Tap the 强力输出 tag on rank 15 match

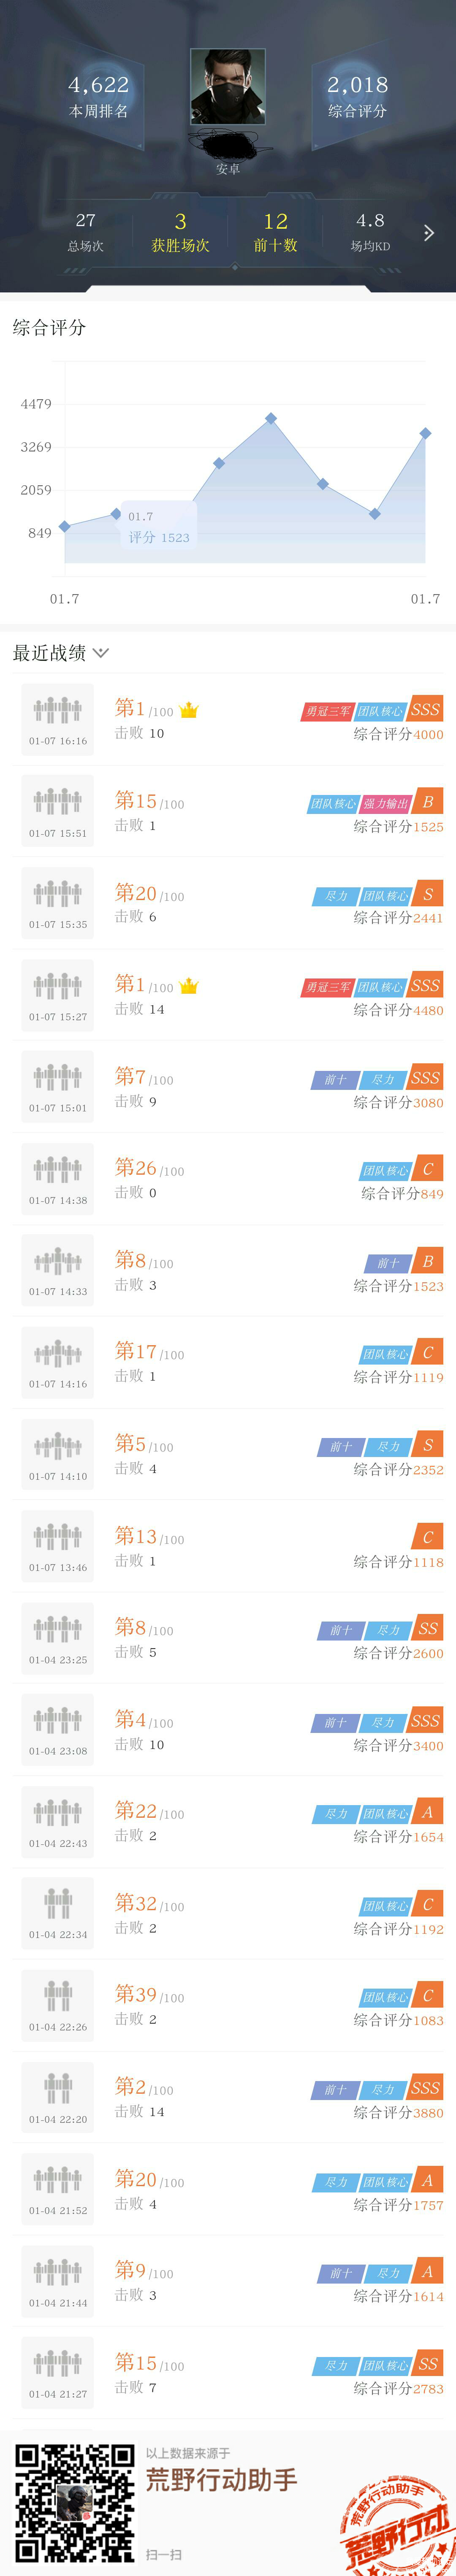pos(386,803)
